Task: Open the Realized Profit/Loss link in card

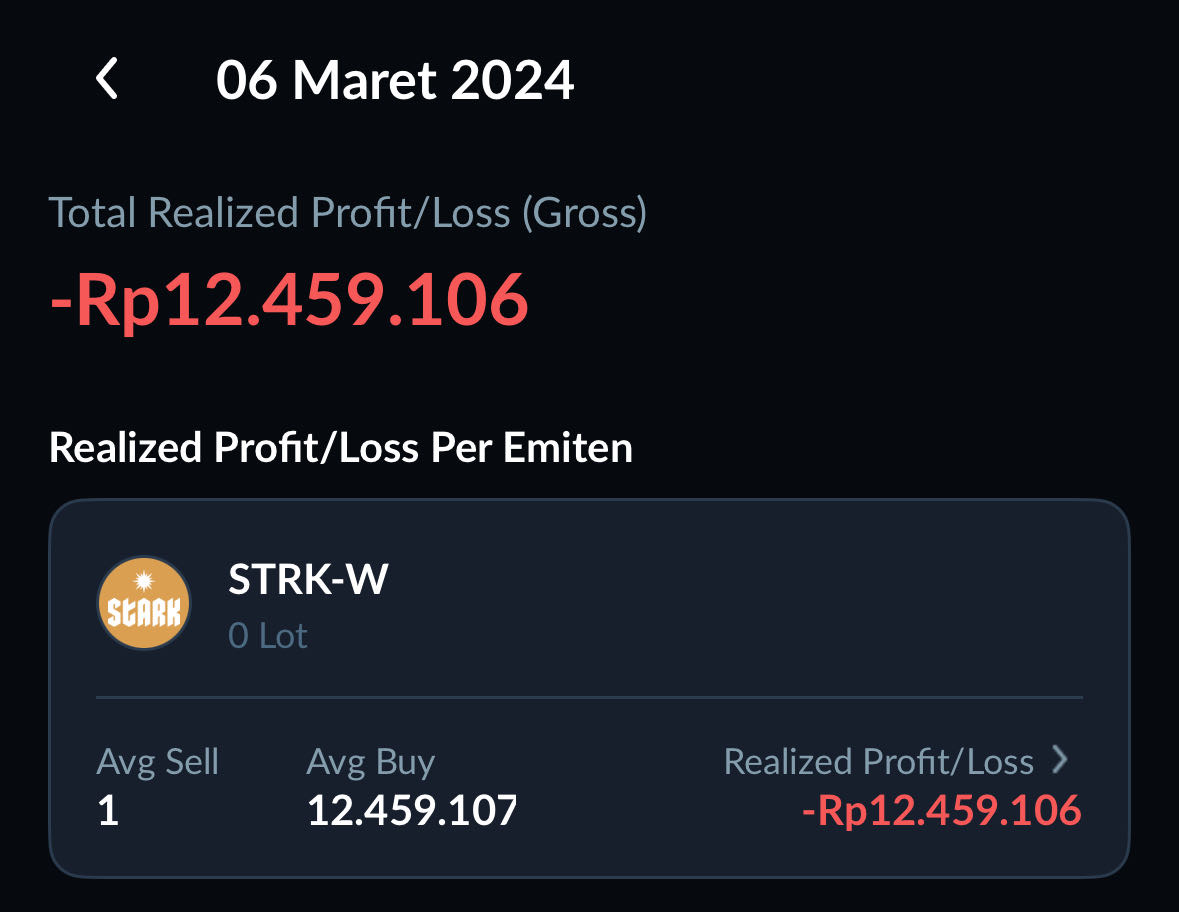Action: (878, 762)
